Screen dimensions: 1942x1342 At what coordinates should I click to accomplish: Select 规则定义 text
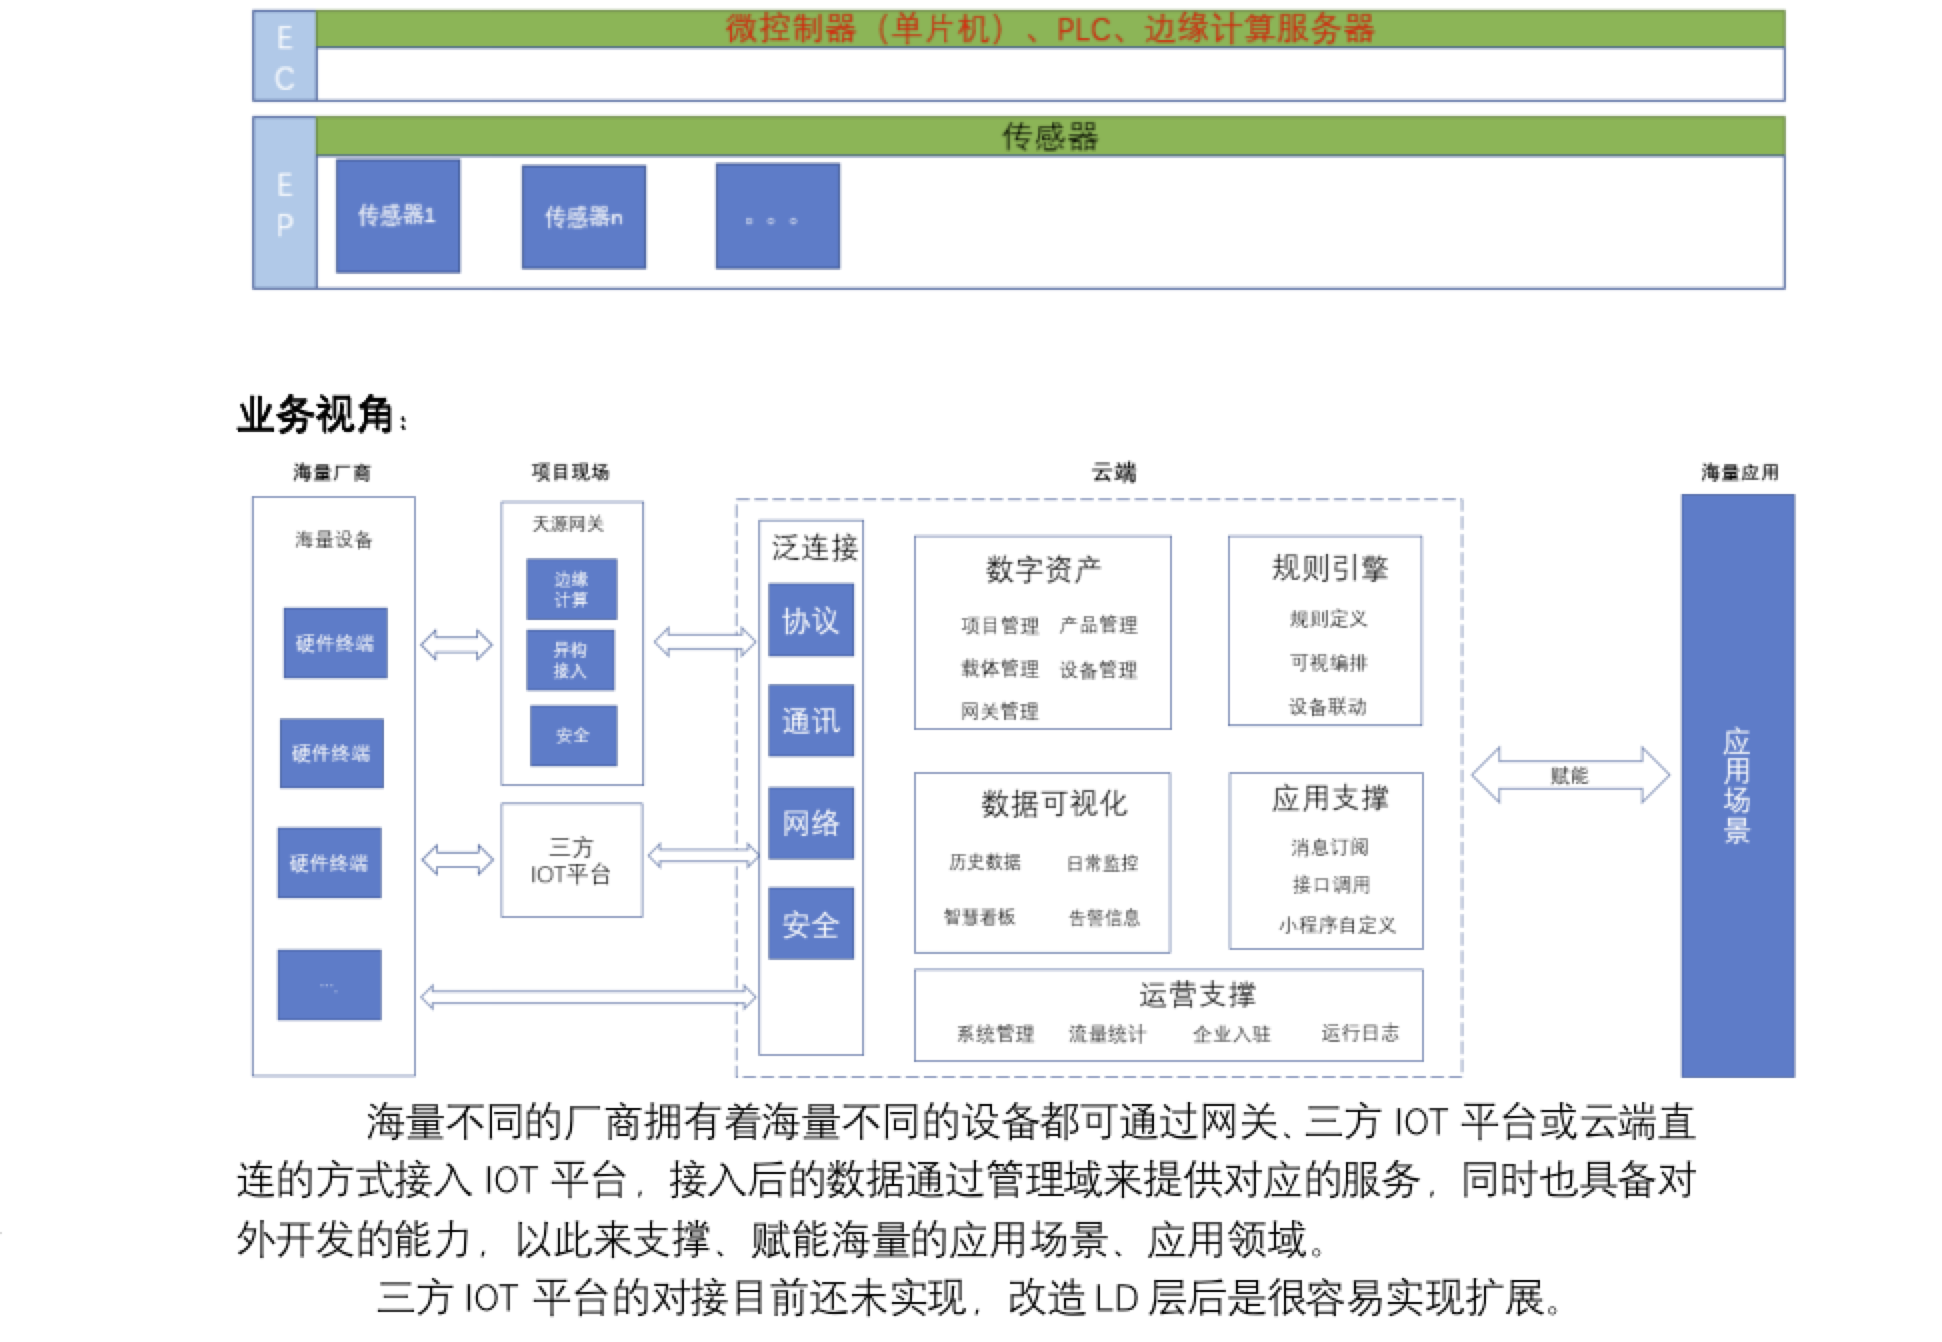1328,619
